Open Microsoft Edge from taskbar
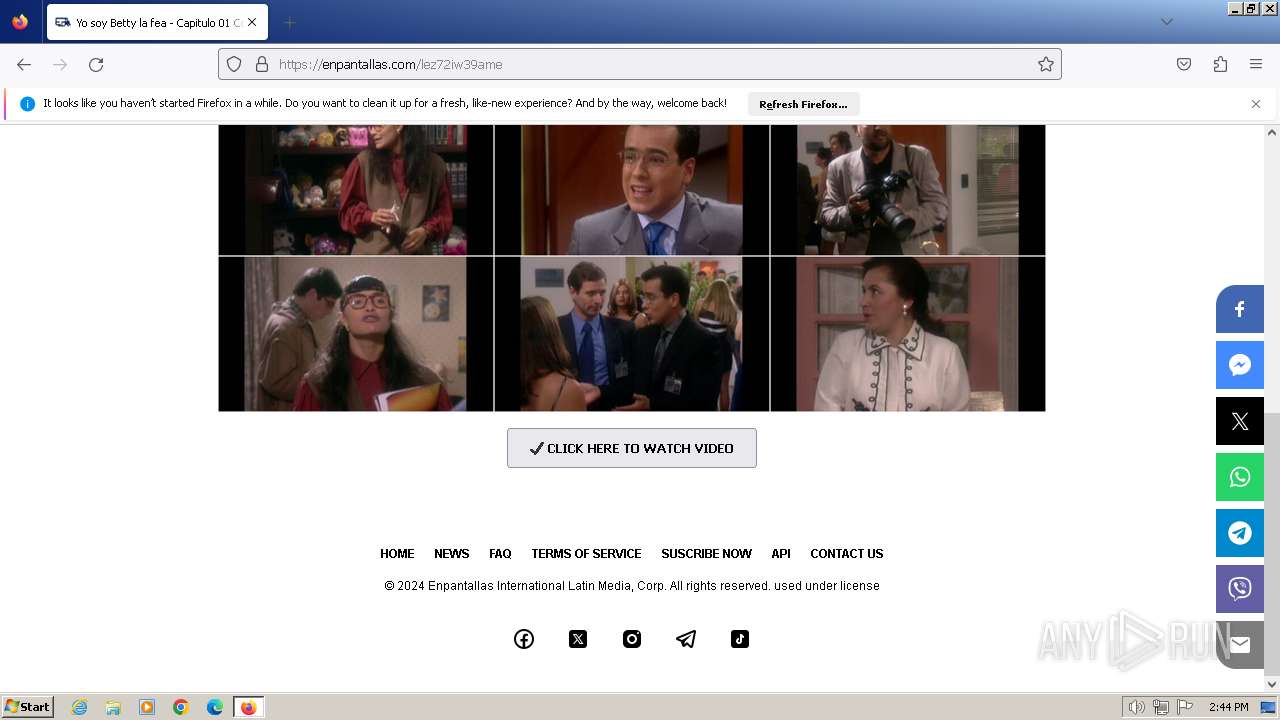 point(215,707)
